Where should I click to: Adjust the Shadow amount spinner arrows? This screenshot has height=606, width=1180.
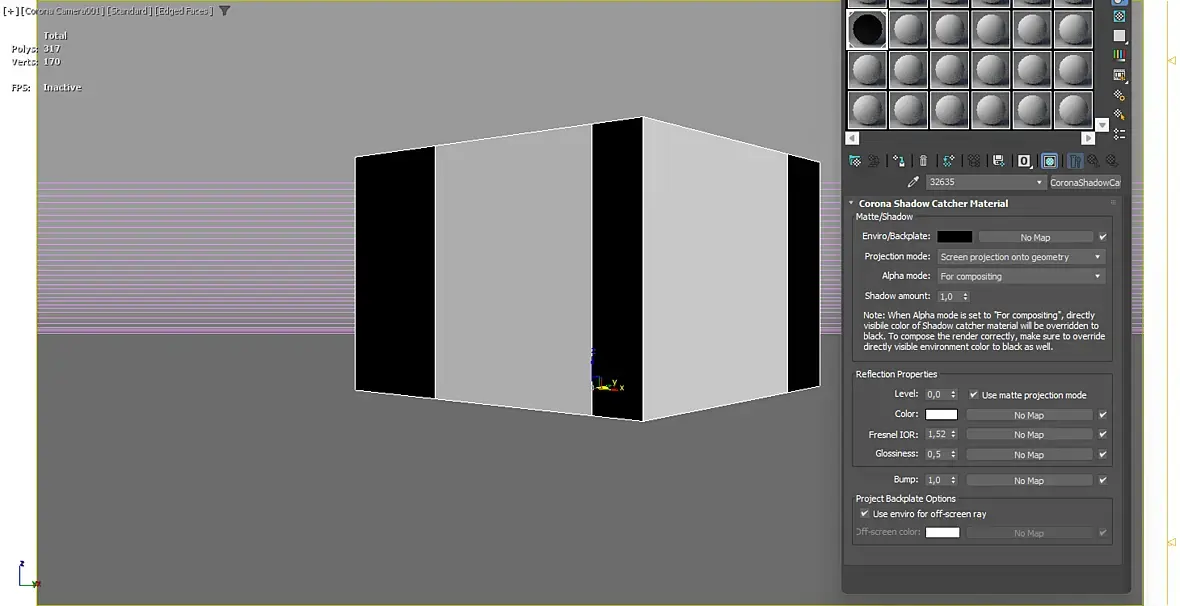966,297
